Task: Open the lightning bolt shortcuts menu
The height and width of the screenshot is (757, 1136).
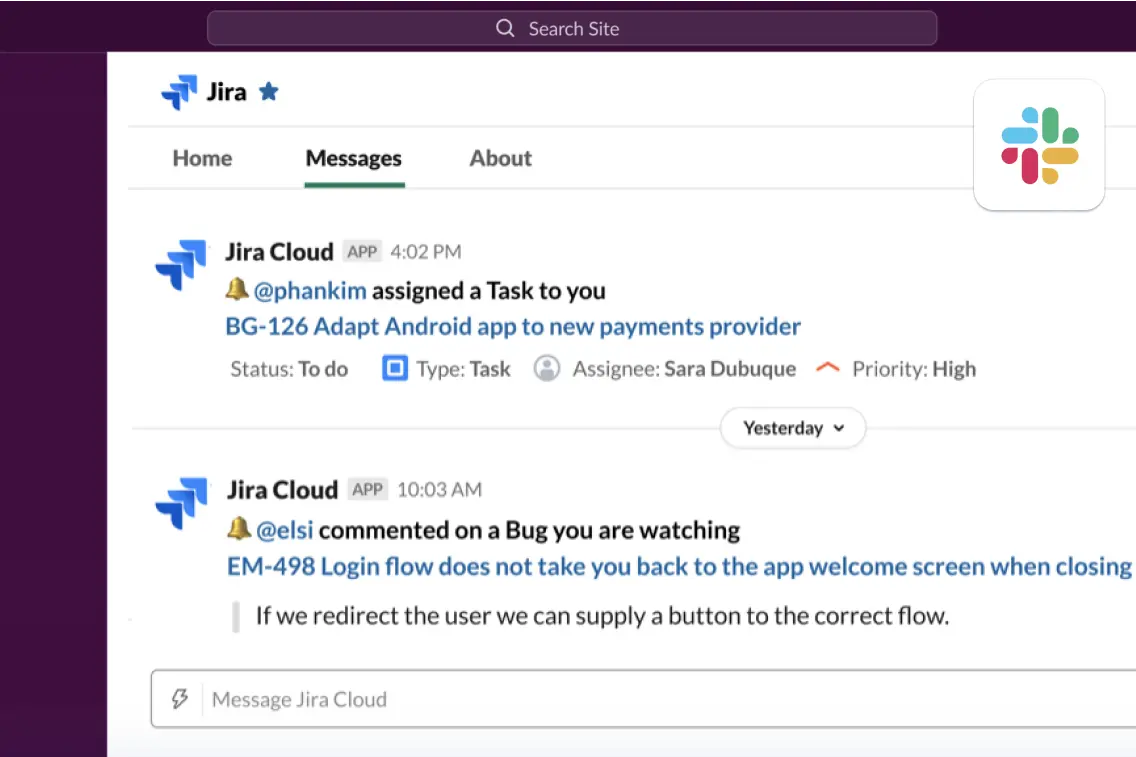Action: coord(180,699)
